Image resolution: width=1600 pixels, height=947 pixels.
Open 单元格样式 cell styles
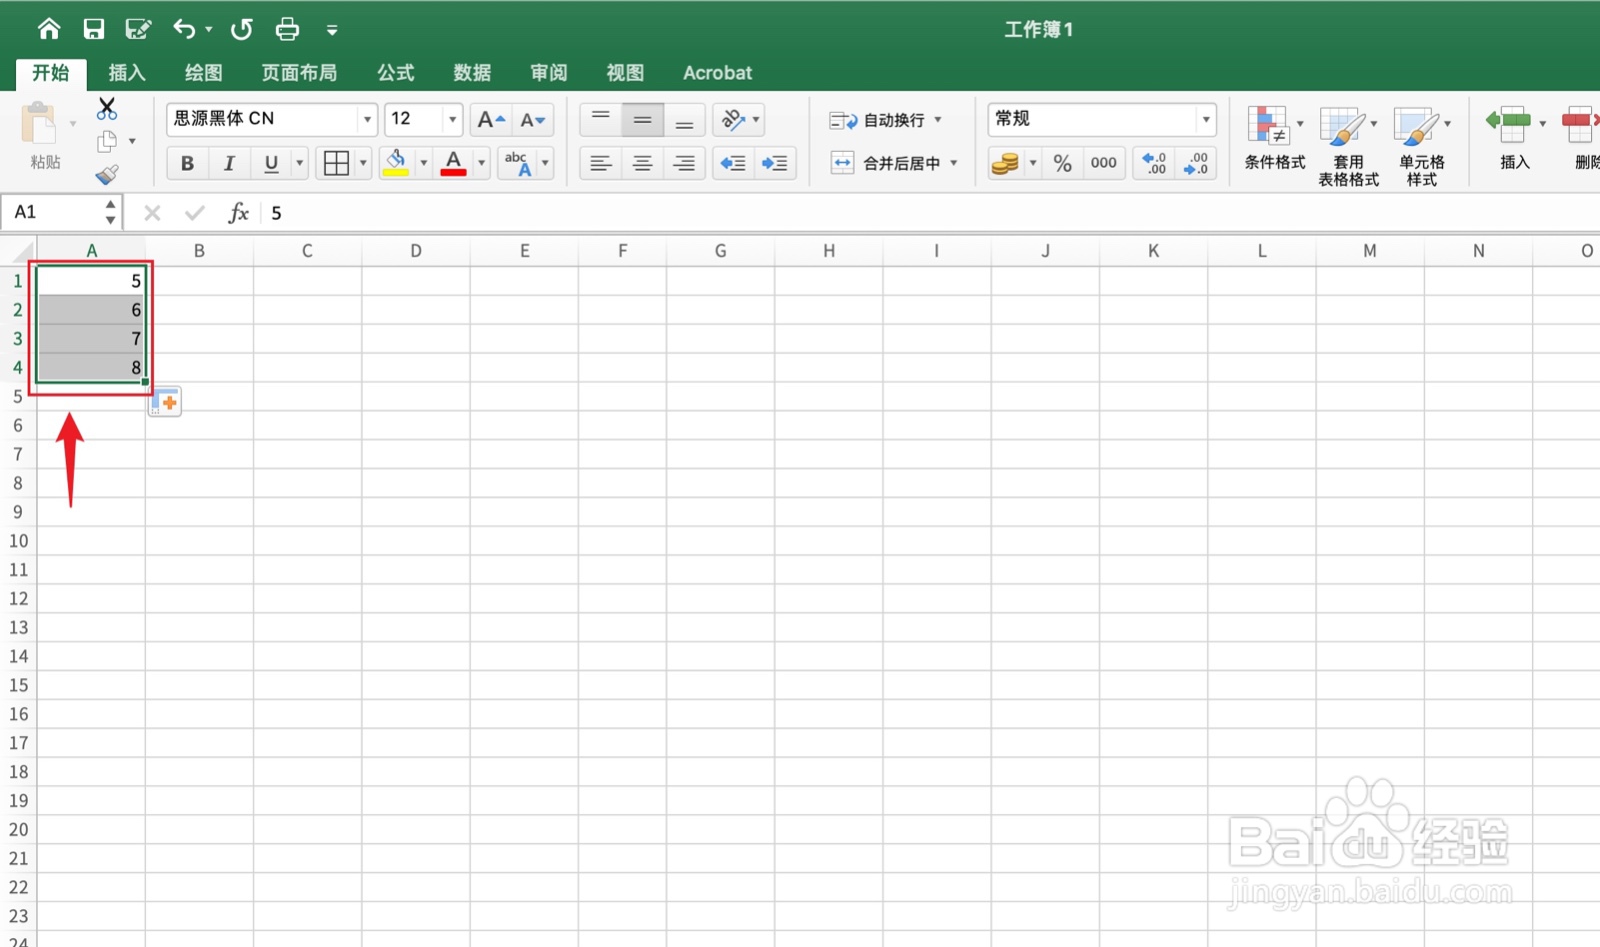(x=1421, y=147)
